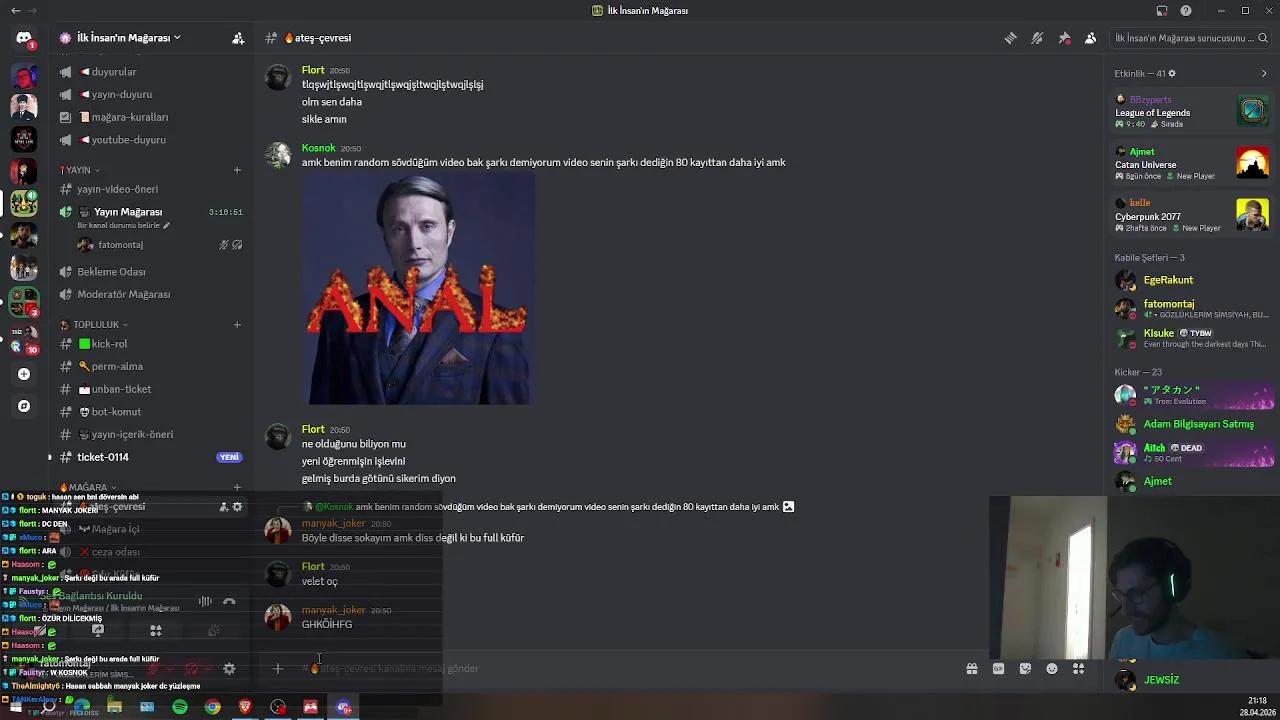Open member Kisuke in member list
Viewport: 1280px width, 720px height.
(x=1192, y=338)
